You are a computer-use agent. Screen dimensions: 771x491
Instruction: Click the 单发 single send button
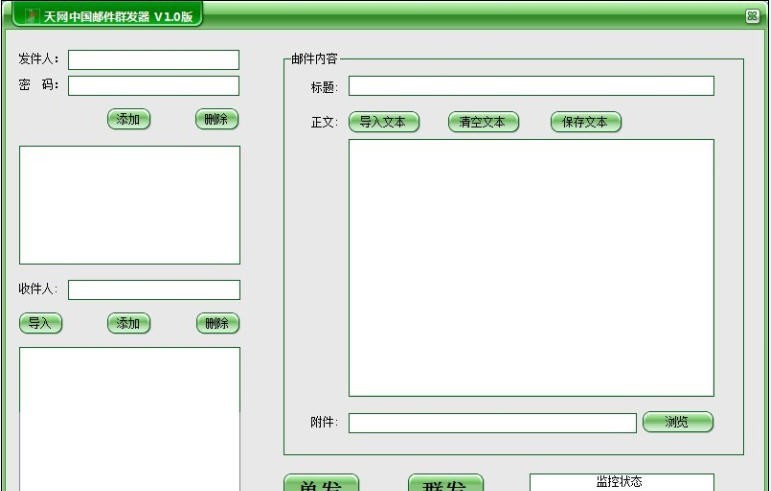click(x=321, y=483)
